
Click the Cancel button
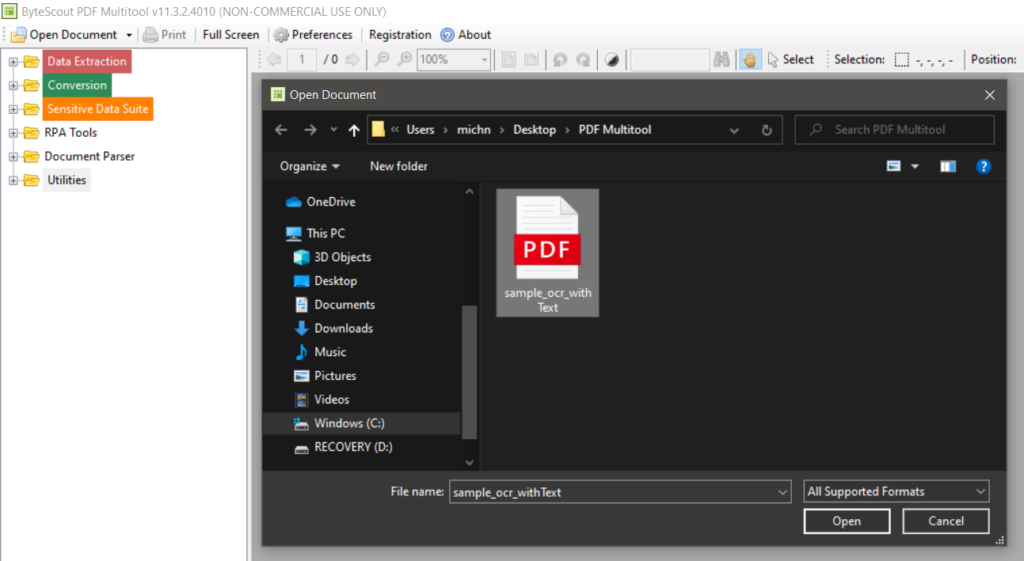tap(946, 521)
